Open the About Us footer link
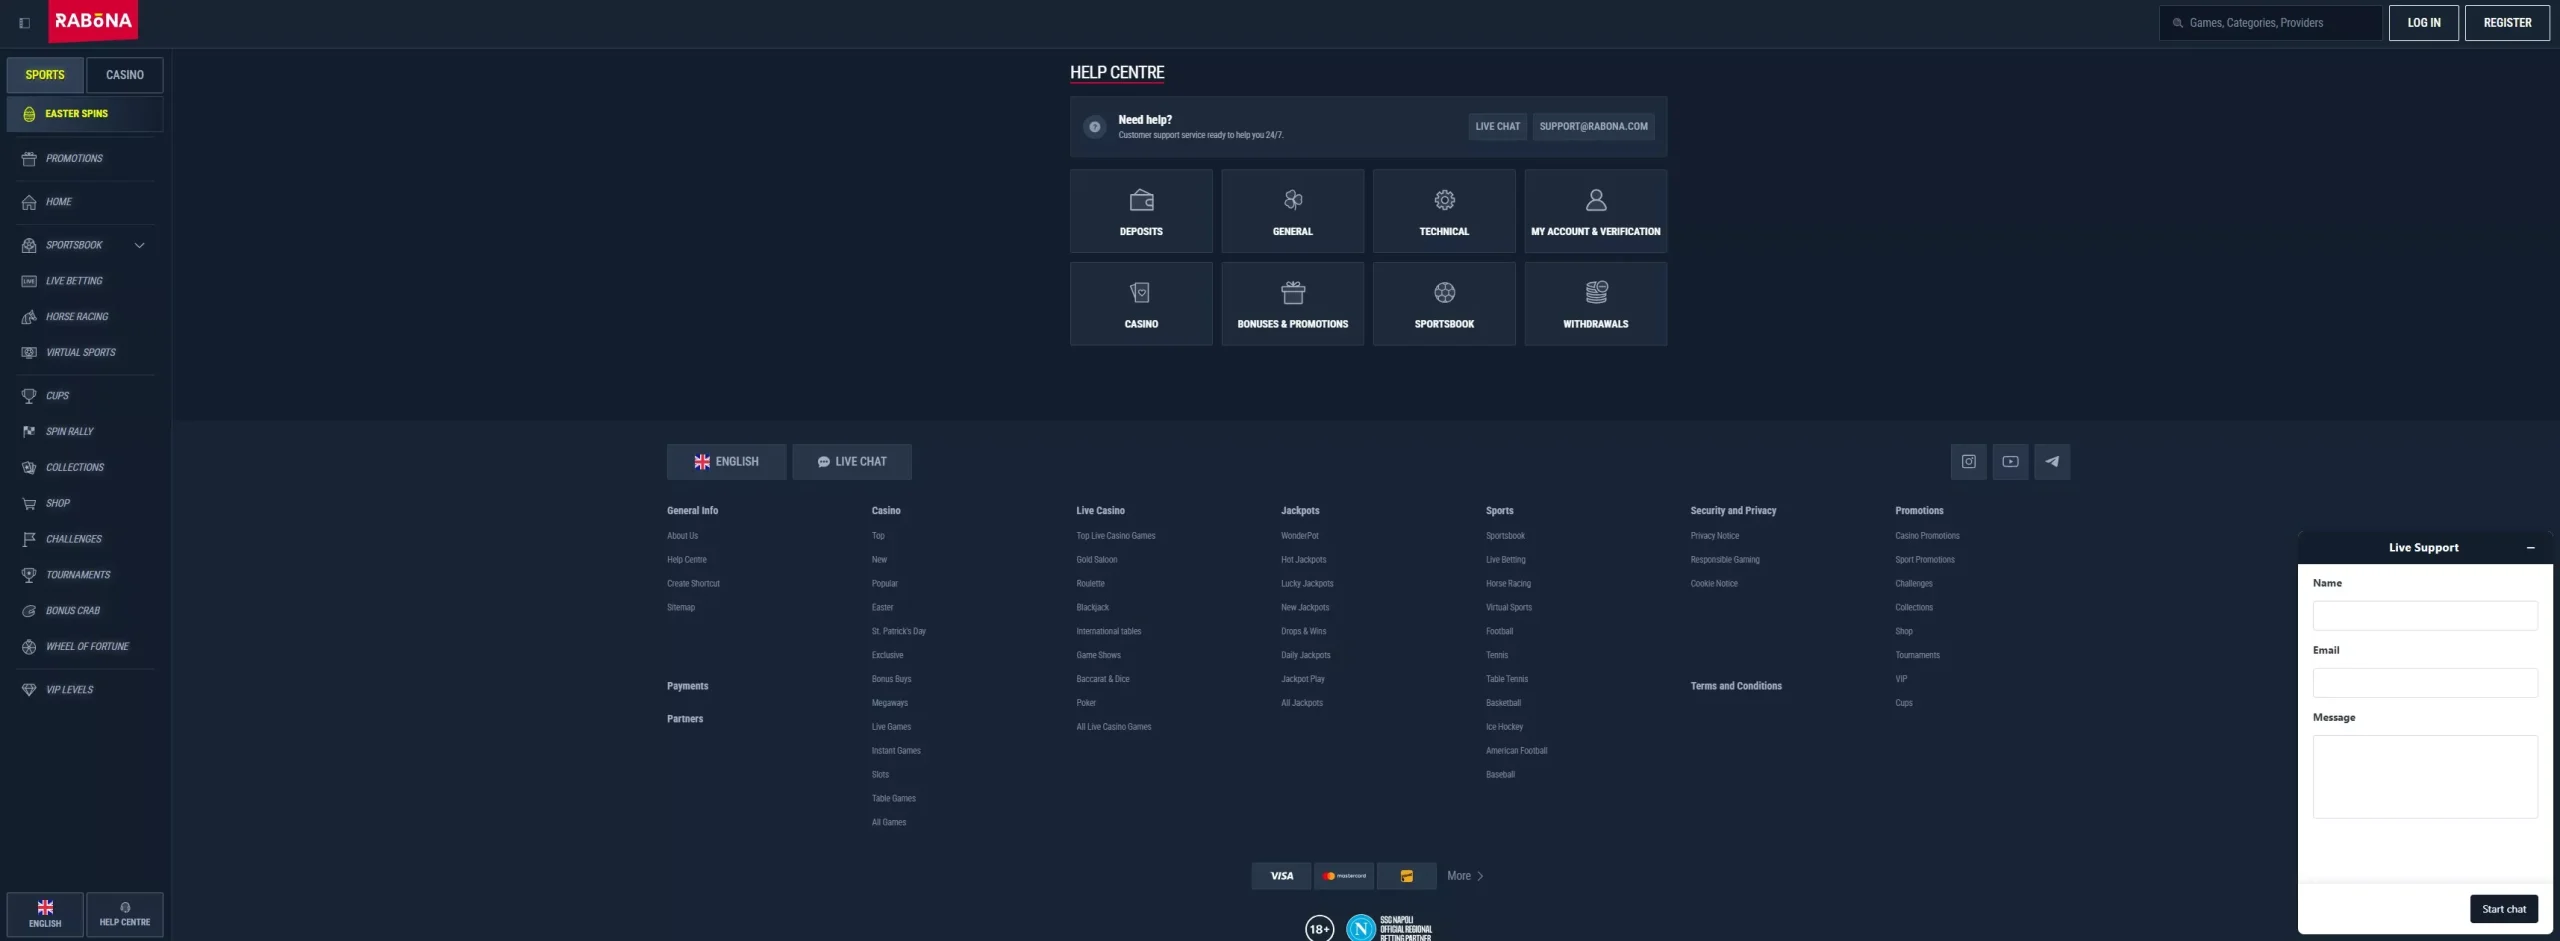This screenshot has width=2560, height=941. coord(683,536)
